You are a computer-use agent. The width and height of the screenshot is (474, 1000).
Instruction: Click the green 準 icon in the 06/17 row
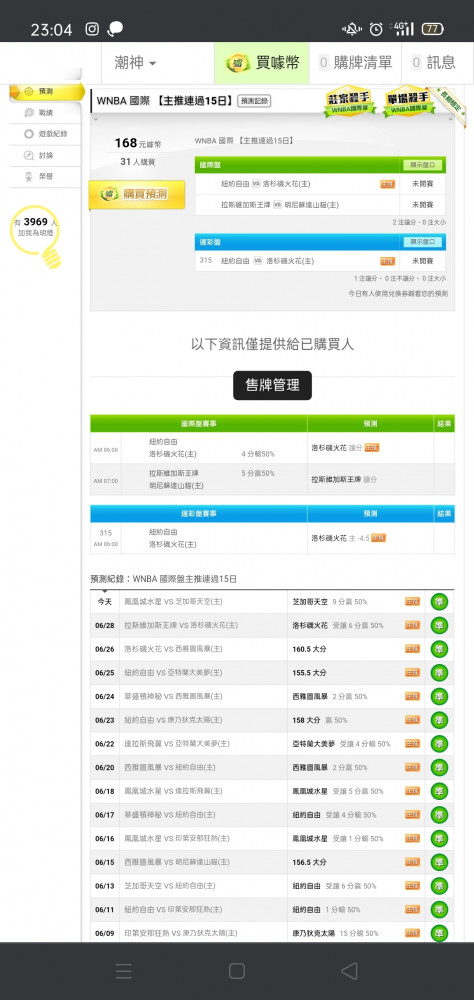click(x=439, y=815)
